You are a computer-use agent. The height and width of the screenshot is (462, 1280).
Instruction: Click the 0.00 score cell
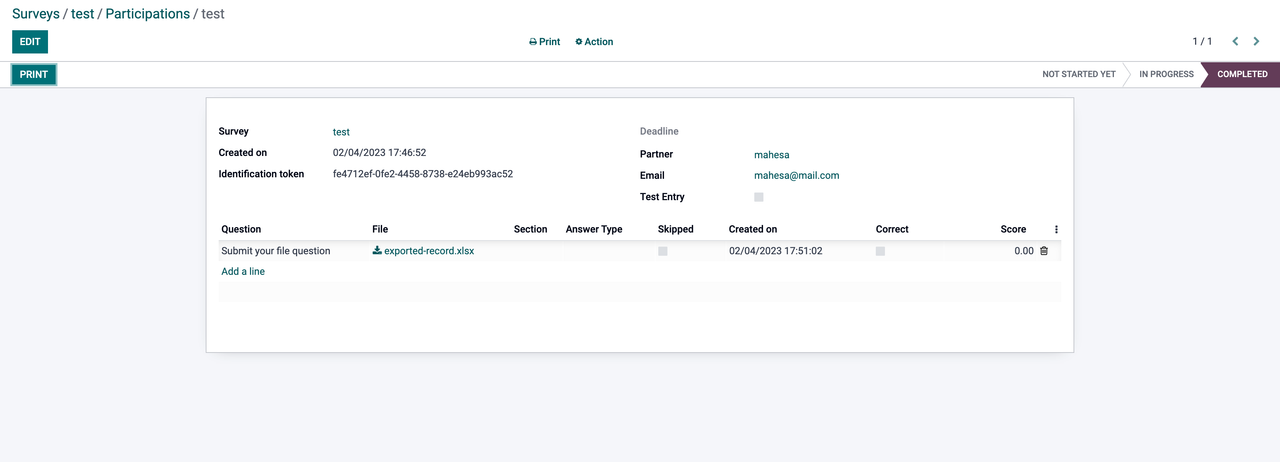click(x=1024, y=251)
